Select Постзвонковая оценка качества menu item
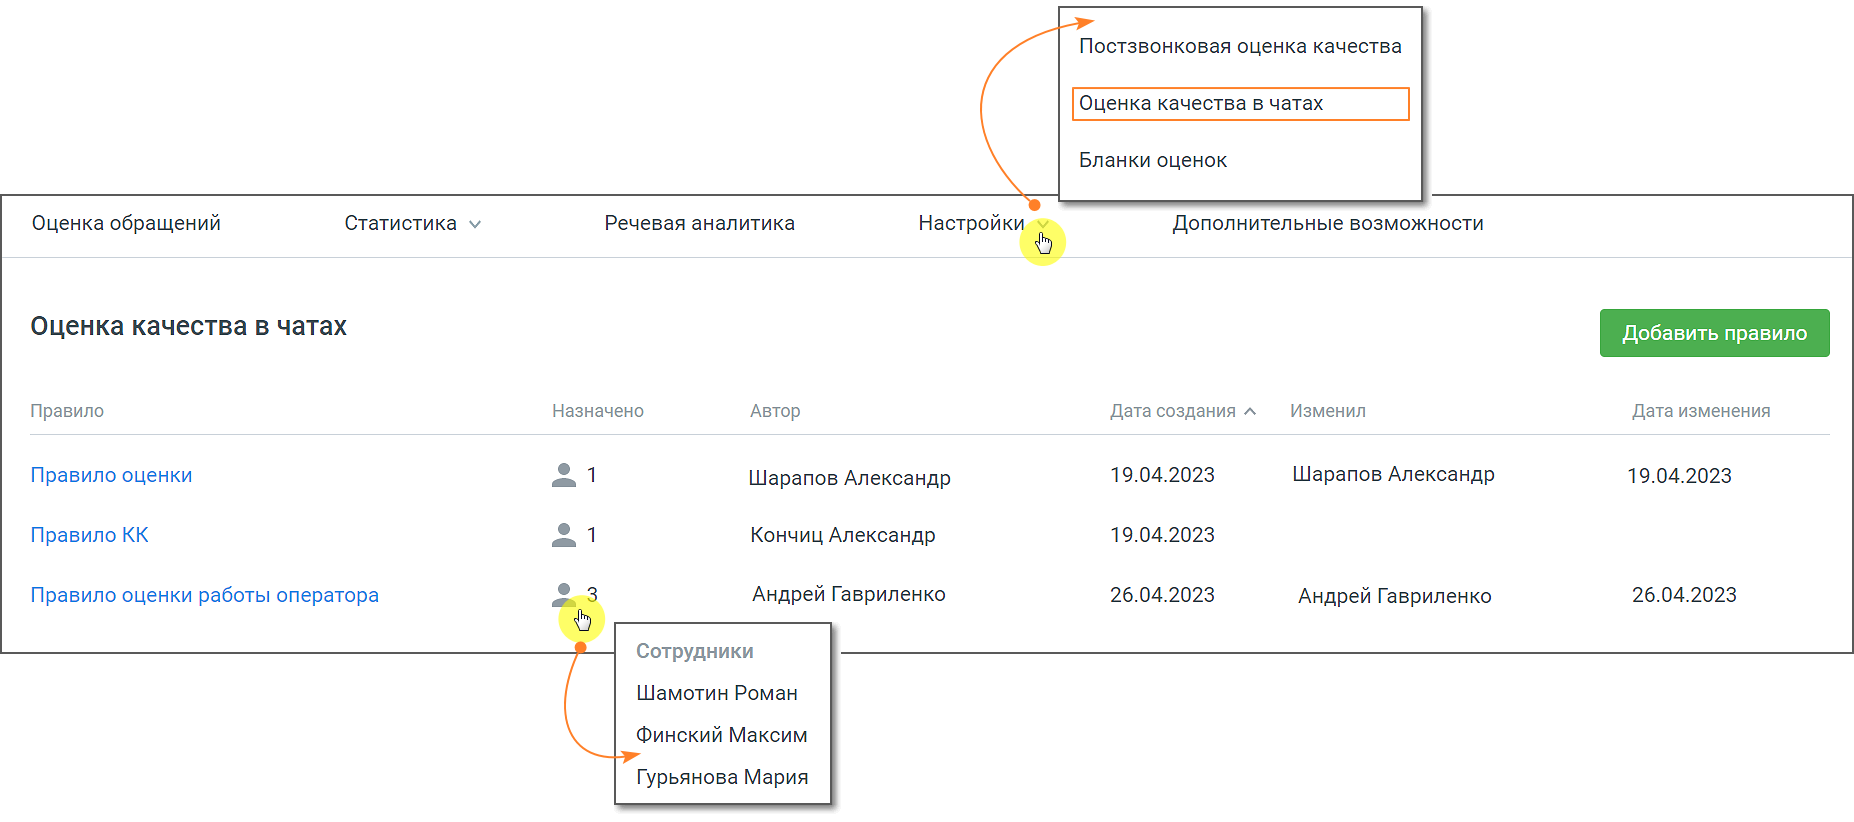Image resolution: width=1854 pixels, height=822 pixels. coord(1240,46)
